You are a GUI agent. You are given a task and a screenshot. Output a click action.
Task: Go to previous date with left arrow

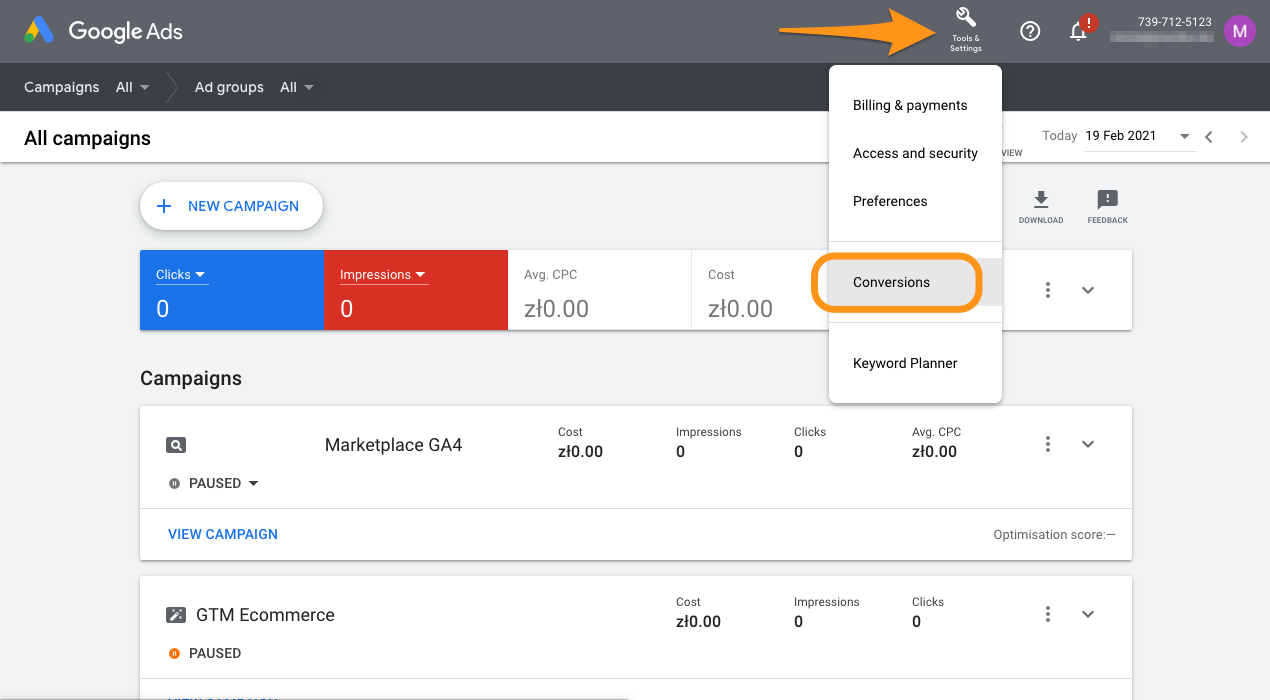(1209, 137)
